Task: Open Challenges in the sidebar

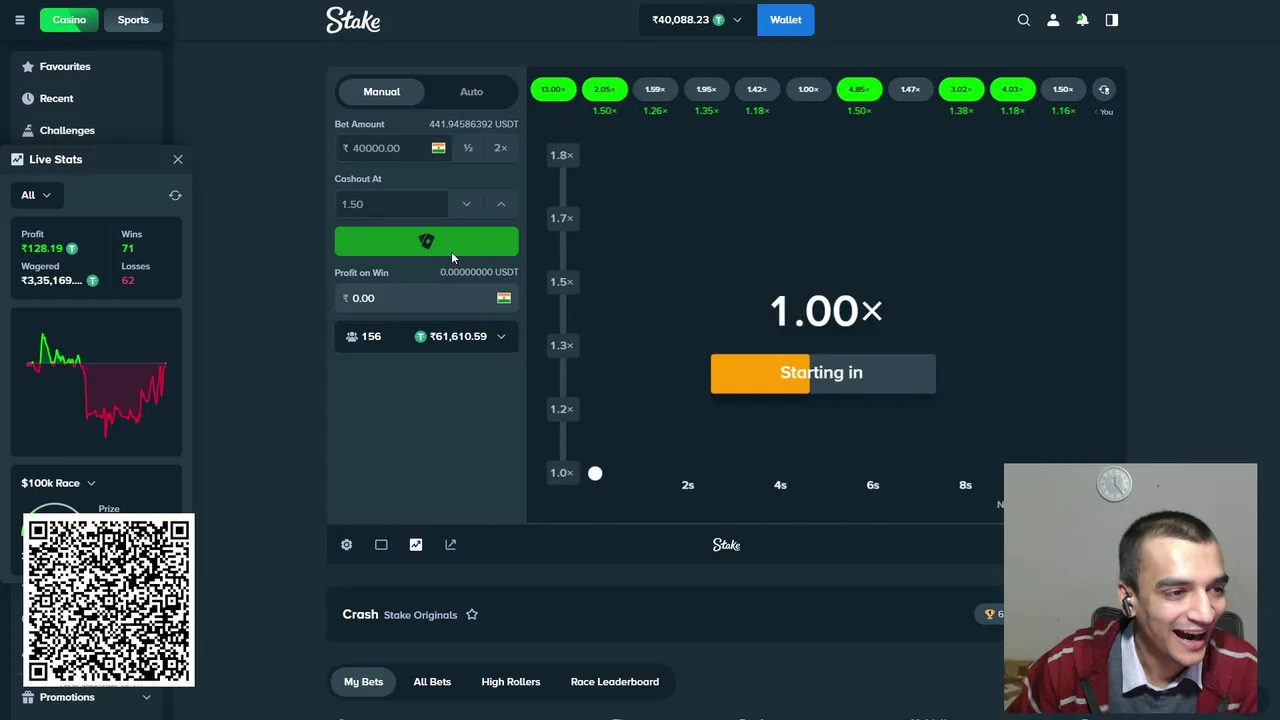Action: point(67,130)
